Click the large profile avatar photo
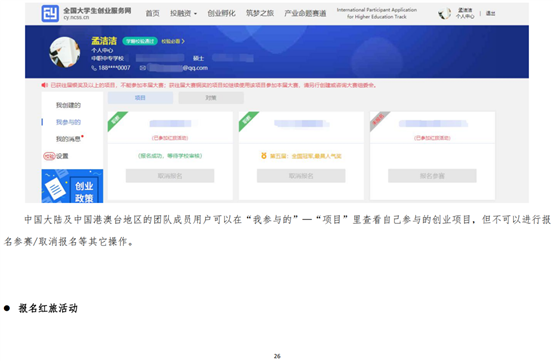 [65, 52]
